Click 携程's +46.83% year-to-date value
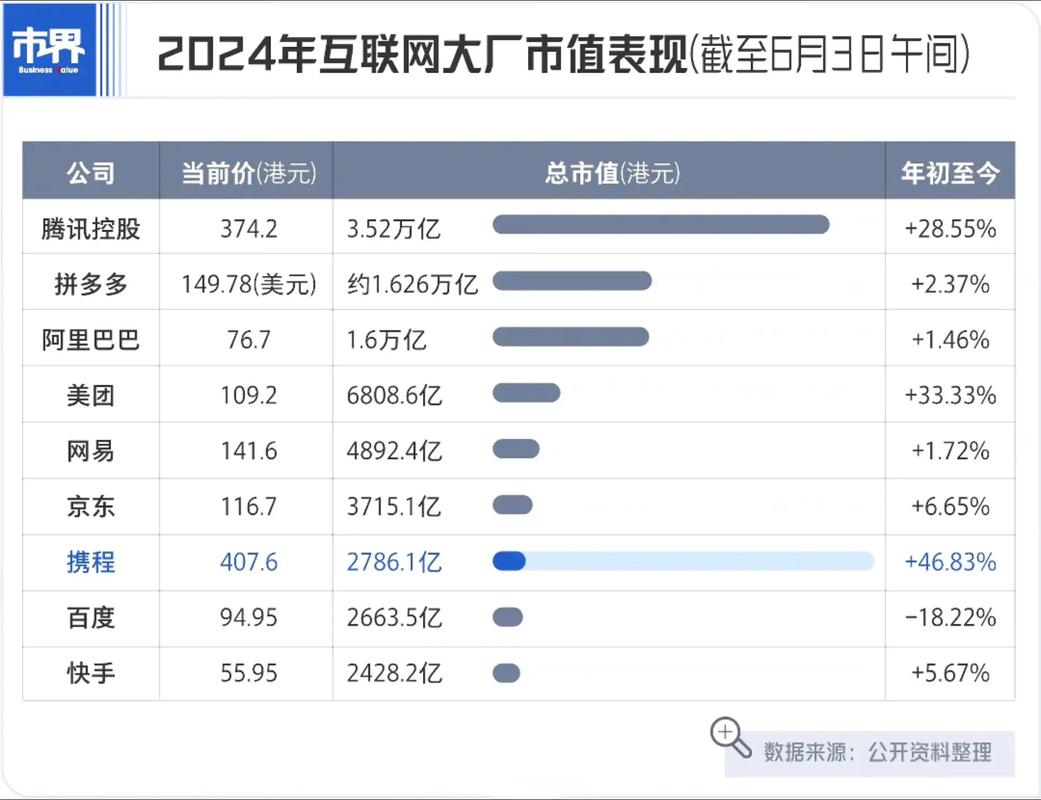This screenshot has height=800, width=1041. tap(949, 562)
